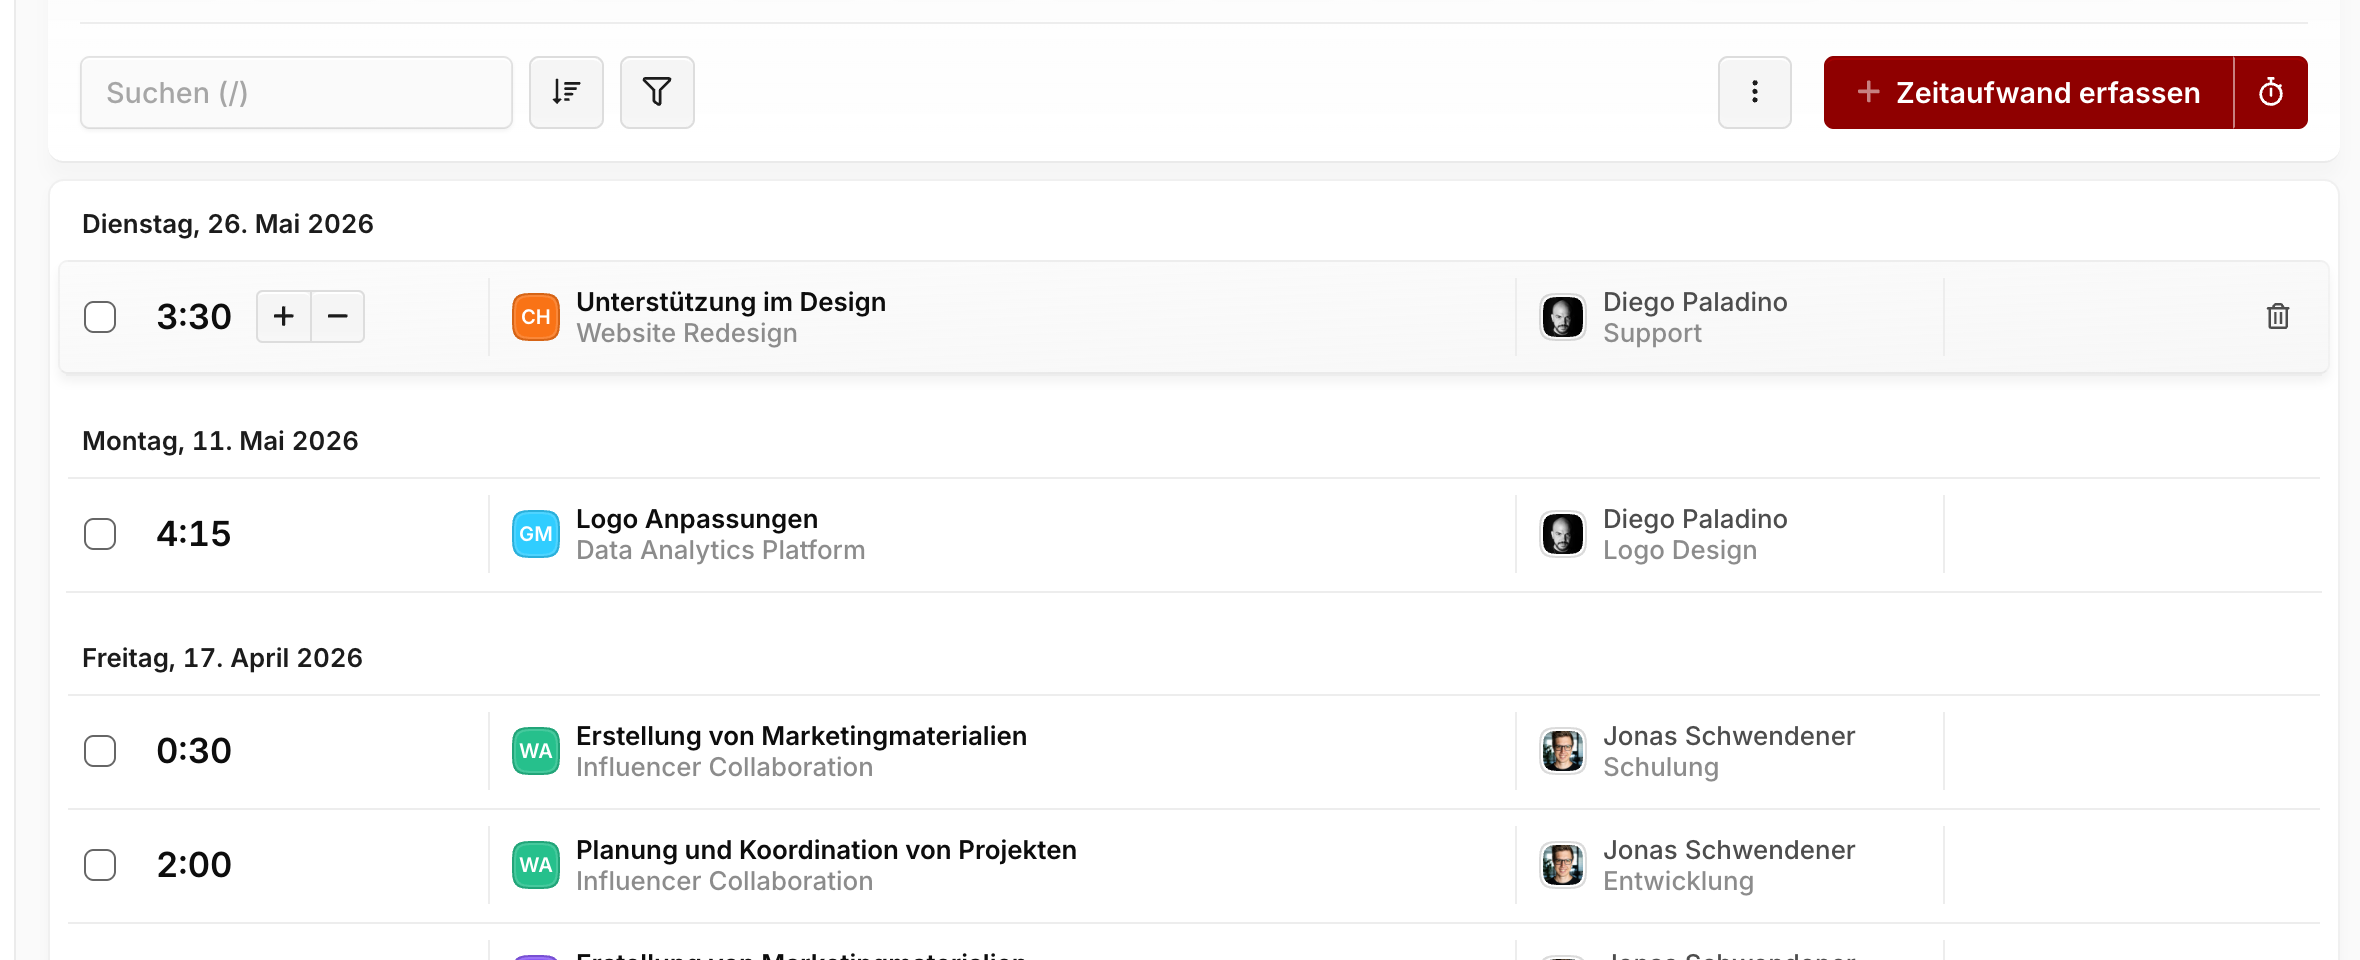
Task: Start the stopwatch timer
Action: 2271,92
